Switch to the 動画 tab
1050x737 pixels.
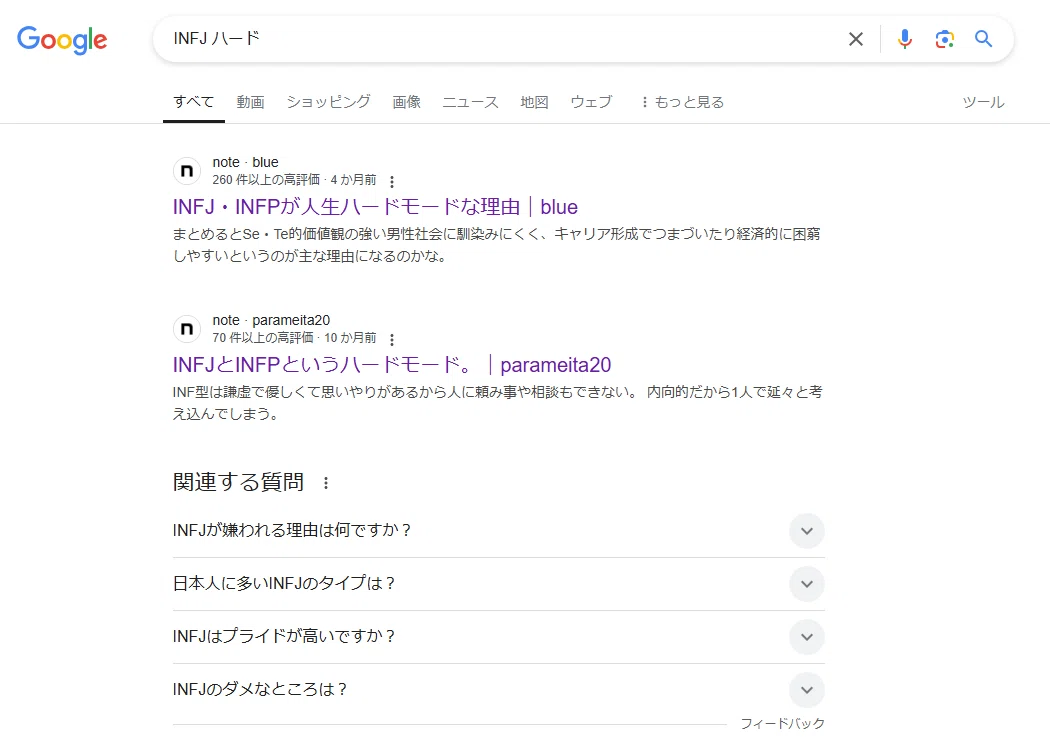pyautogui.click(x=250, y=102)
